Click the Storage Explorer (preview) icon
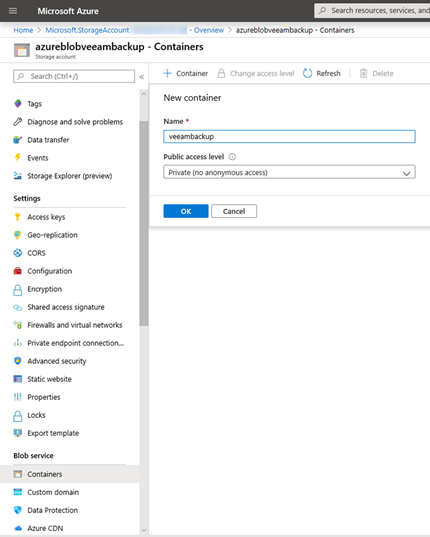 click(x=17, y=176)
